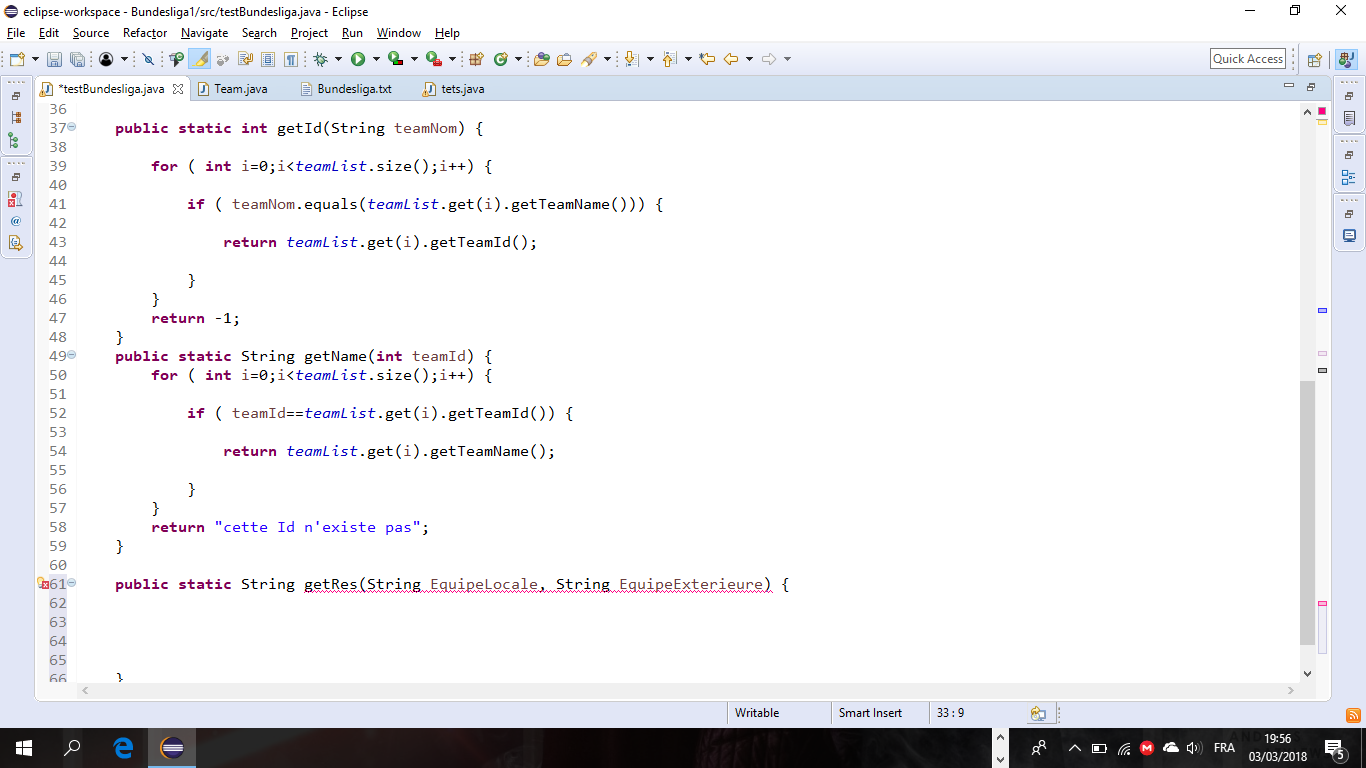
Task: Open Windows Action Center notifications
Action: [1334, 747]
